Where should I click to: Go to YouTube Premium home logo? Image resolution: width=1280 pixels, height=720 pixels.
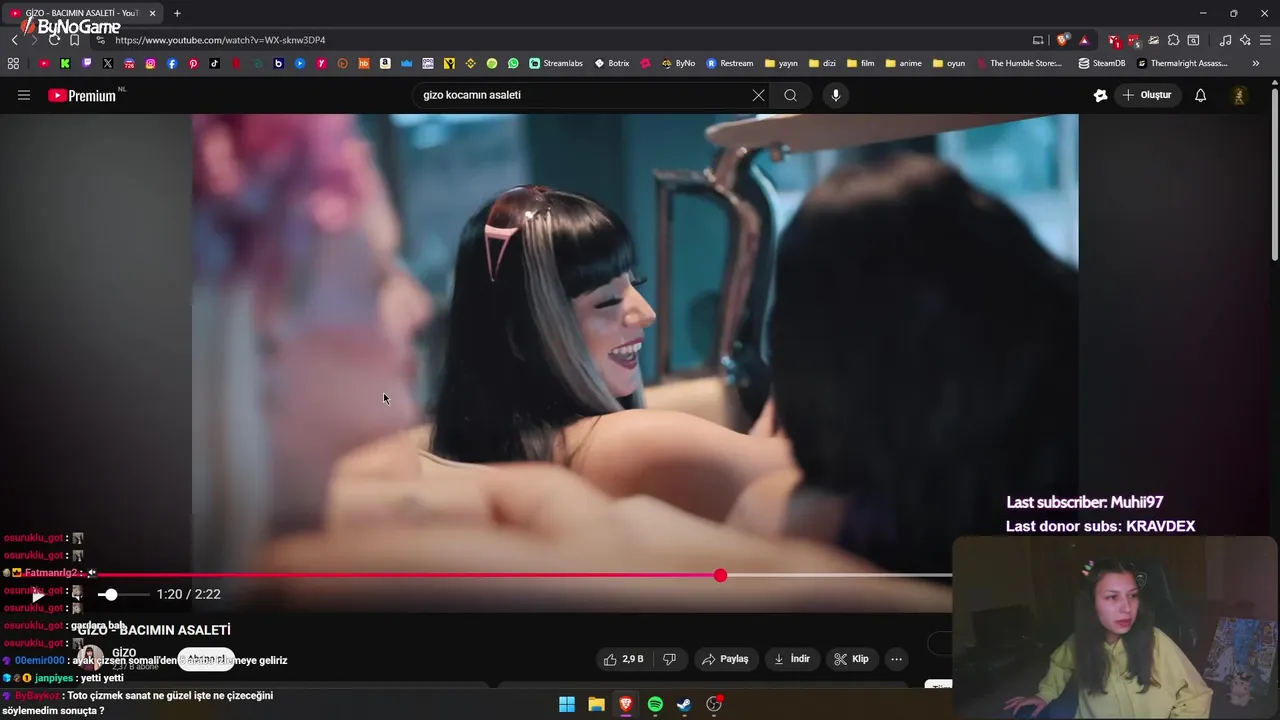tap(84, 95)
